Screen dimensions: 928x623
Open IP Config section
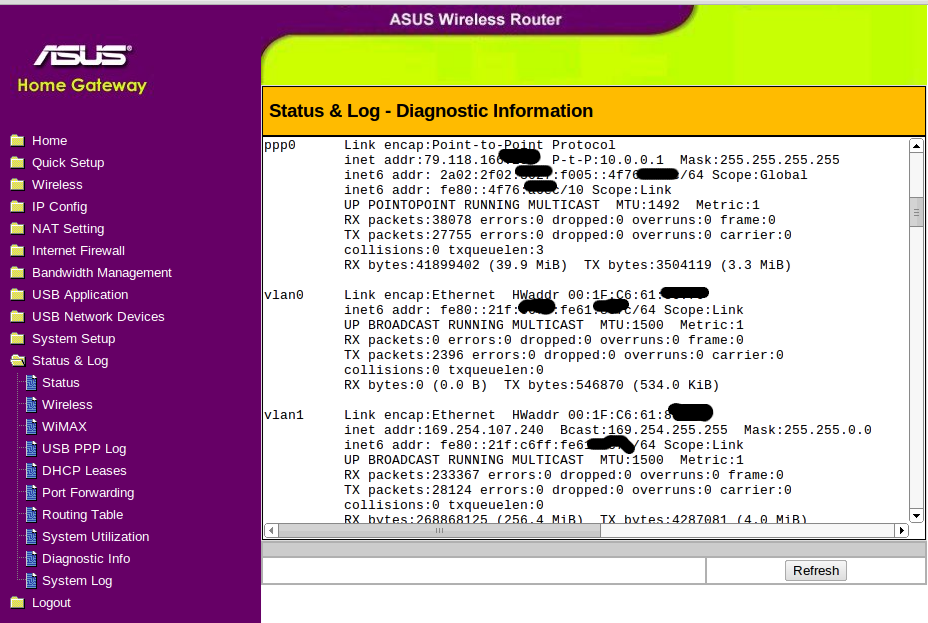60,206
